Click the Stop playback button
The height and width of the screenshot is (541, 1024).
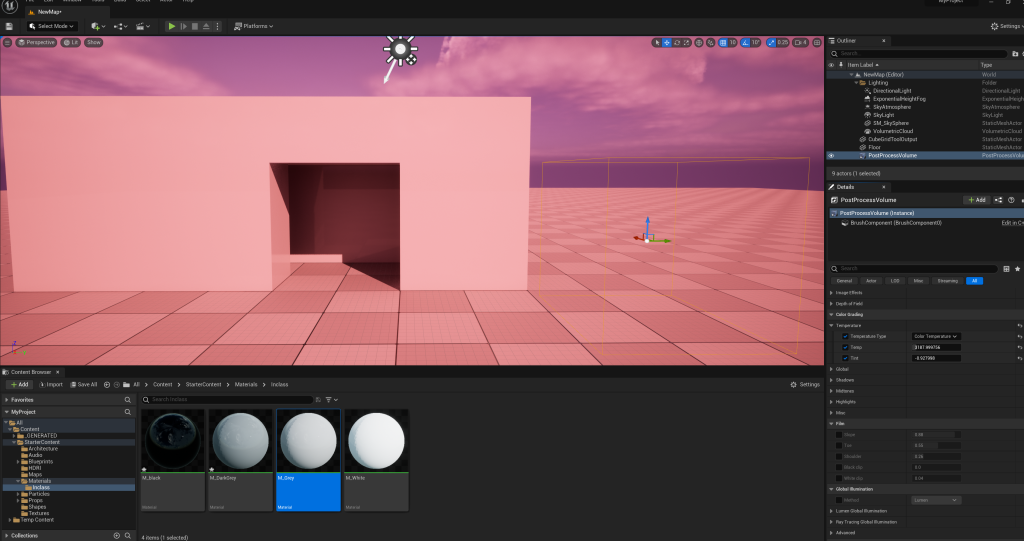(x=195, y=26)
